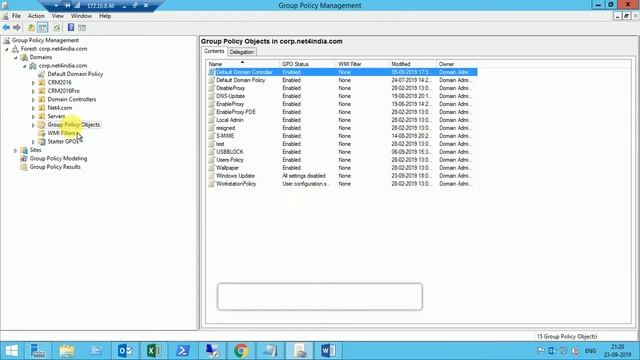Image resolution: width=640 pixels, height=360 pixels.
Task: Expand the Domain Controllers node
Action: [x=33, y=100]
